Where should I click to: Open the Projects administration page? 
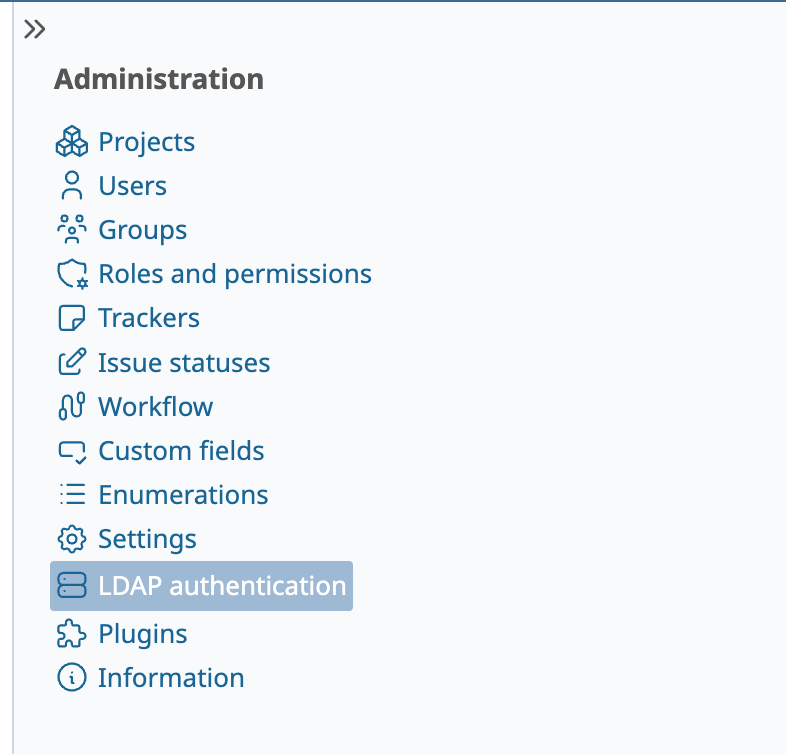point(146,142)
